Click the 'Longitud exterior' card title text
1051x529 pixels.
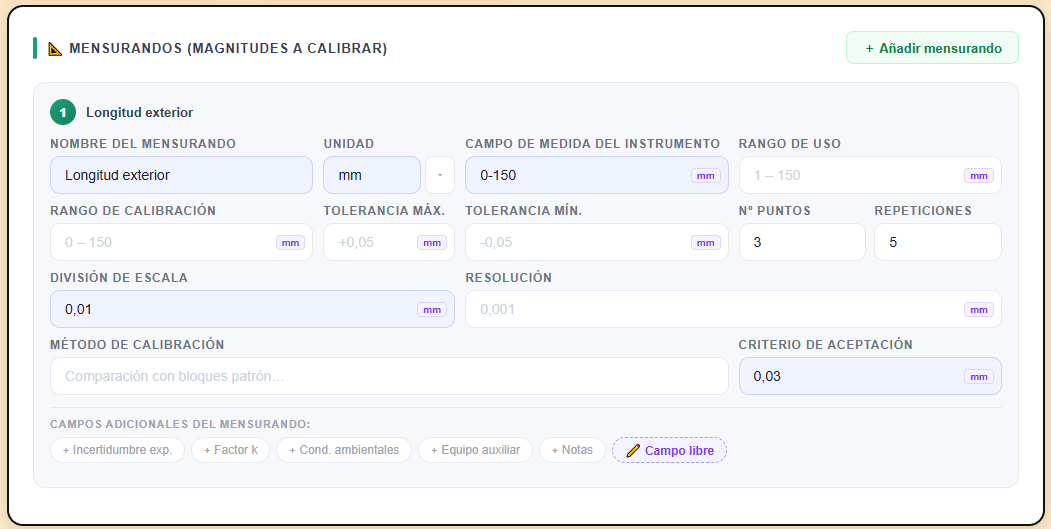[x=139, y=113]
